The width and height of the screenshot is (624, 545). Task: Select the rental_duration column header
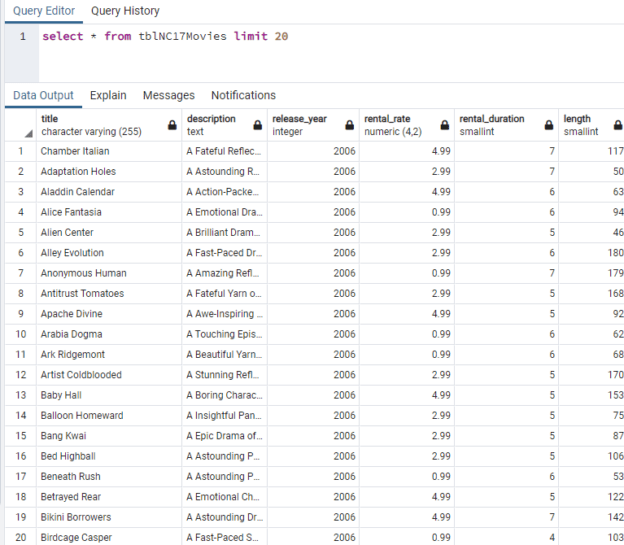(x=506, y=125)
